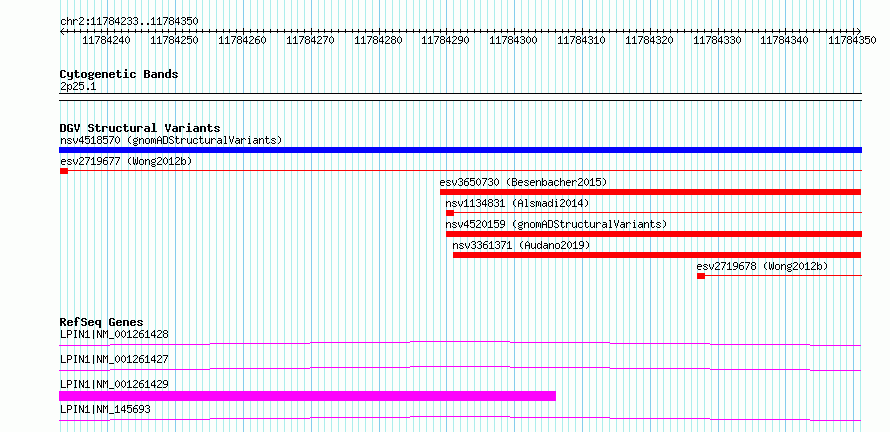The width and height of the screenshot is (890, 432).
Task: Click the red nsv3361371 variant bar
Action: 657,255
